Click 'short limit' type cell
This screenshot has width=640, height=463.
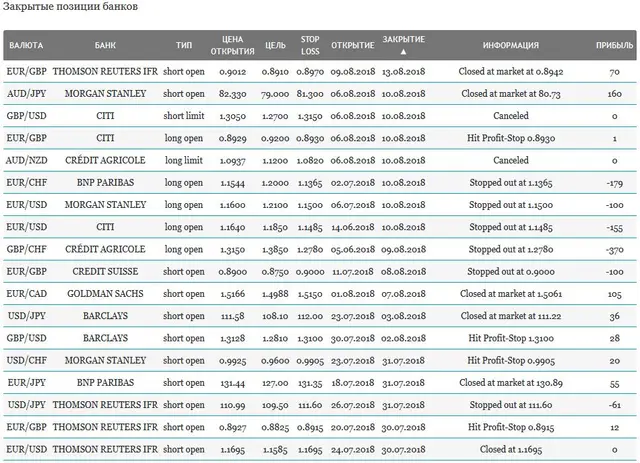pos(184,116)
